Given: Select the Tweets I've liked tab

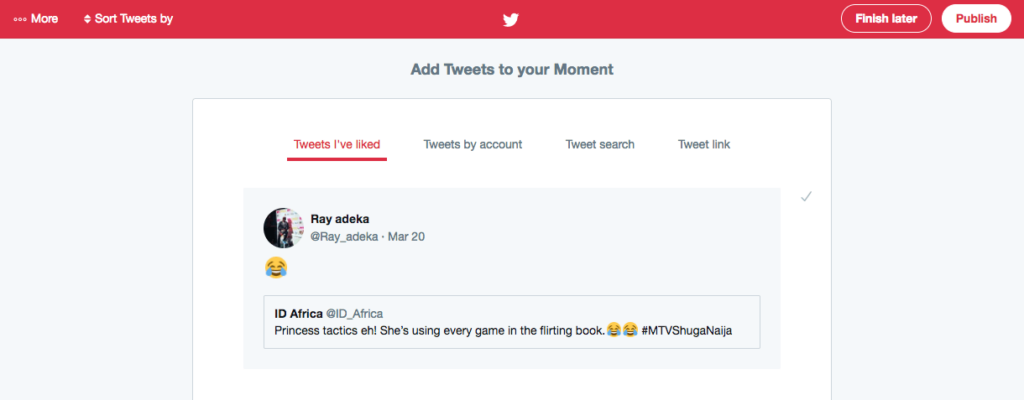Looking at the screenshot, I should point(336,144).
